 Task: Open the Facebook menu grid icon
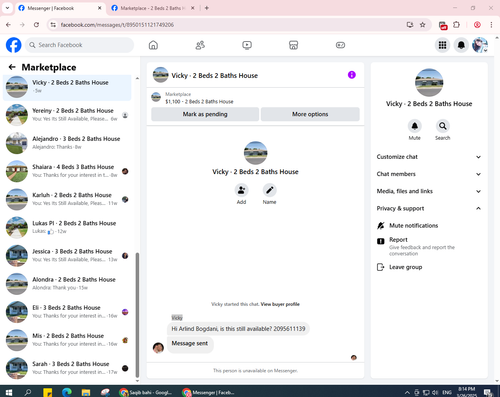[x=442, y=45]
